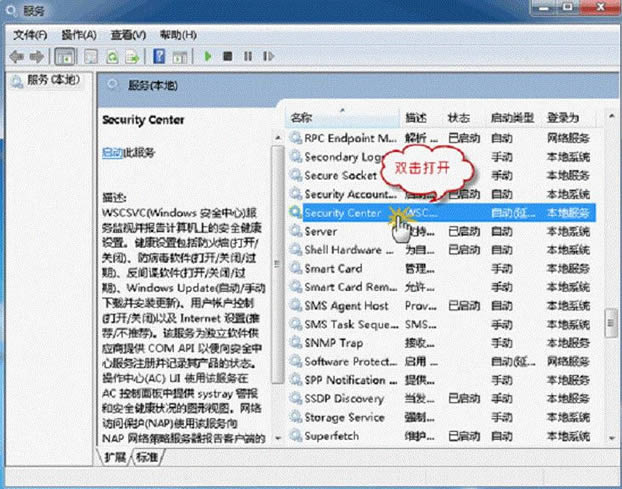Select the Superfetch service row
Screen dimensions: 622x489
441,436
